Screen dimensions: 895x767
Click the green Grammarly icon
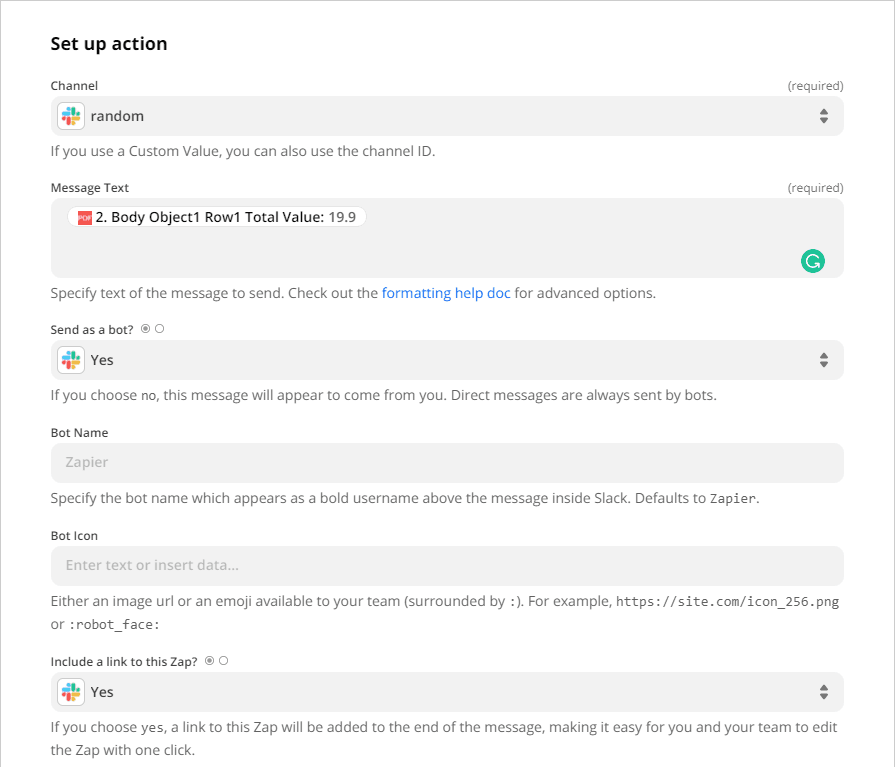[x=813, y=262]
